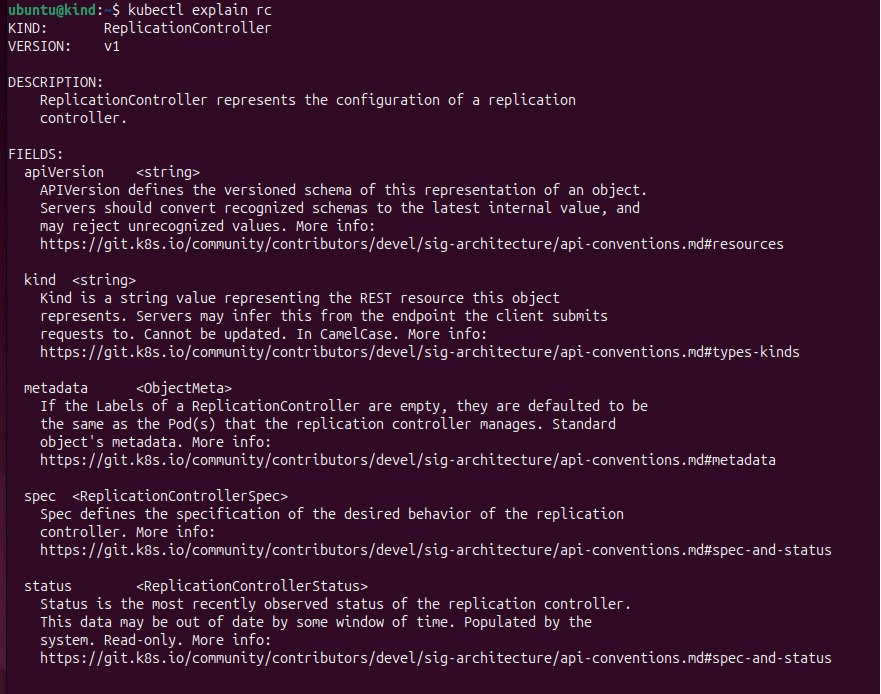Image resolution: width=881 pixels, height=694 pixels.
Task: Click the v1 value on the VERSION line
Action: pos(112,46)
